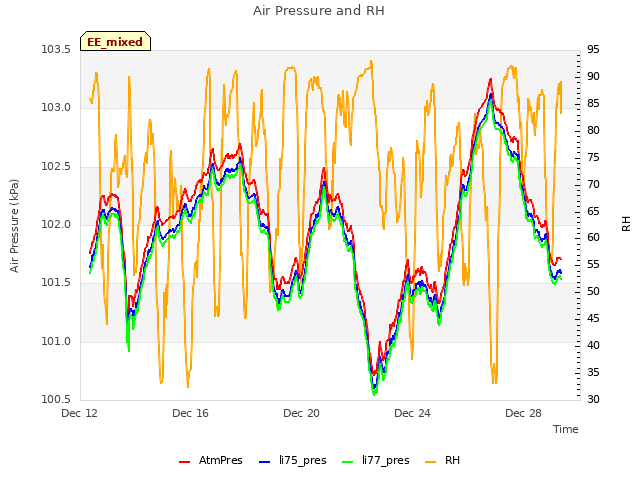This screenshot has width=640, height=480.
Task: Click the Dec 24 date tick label
Action: click(x=412, y=413)
